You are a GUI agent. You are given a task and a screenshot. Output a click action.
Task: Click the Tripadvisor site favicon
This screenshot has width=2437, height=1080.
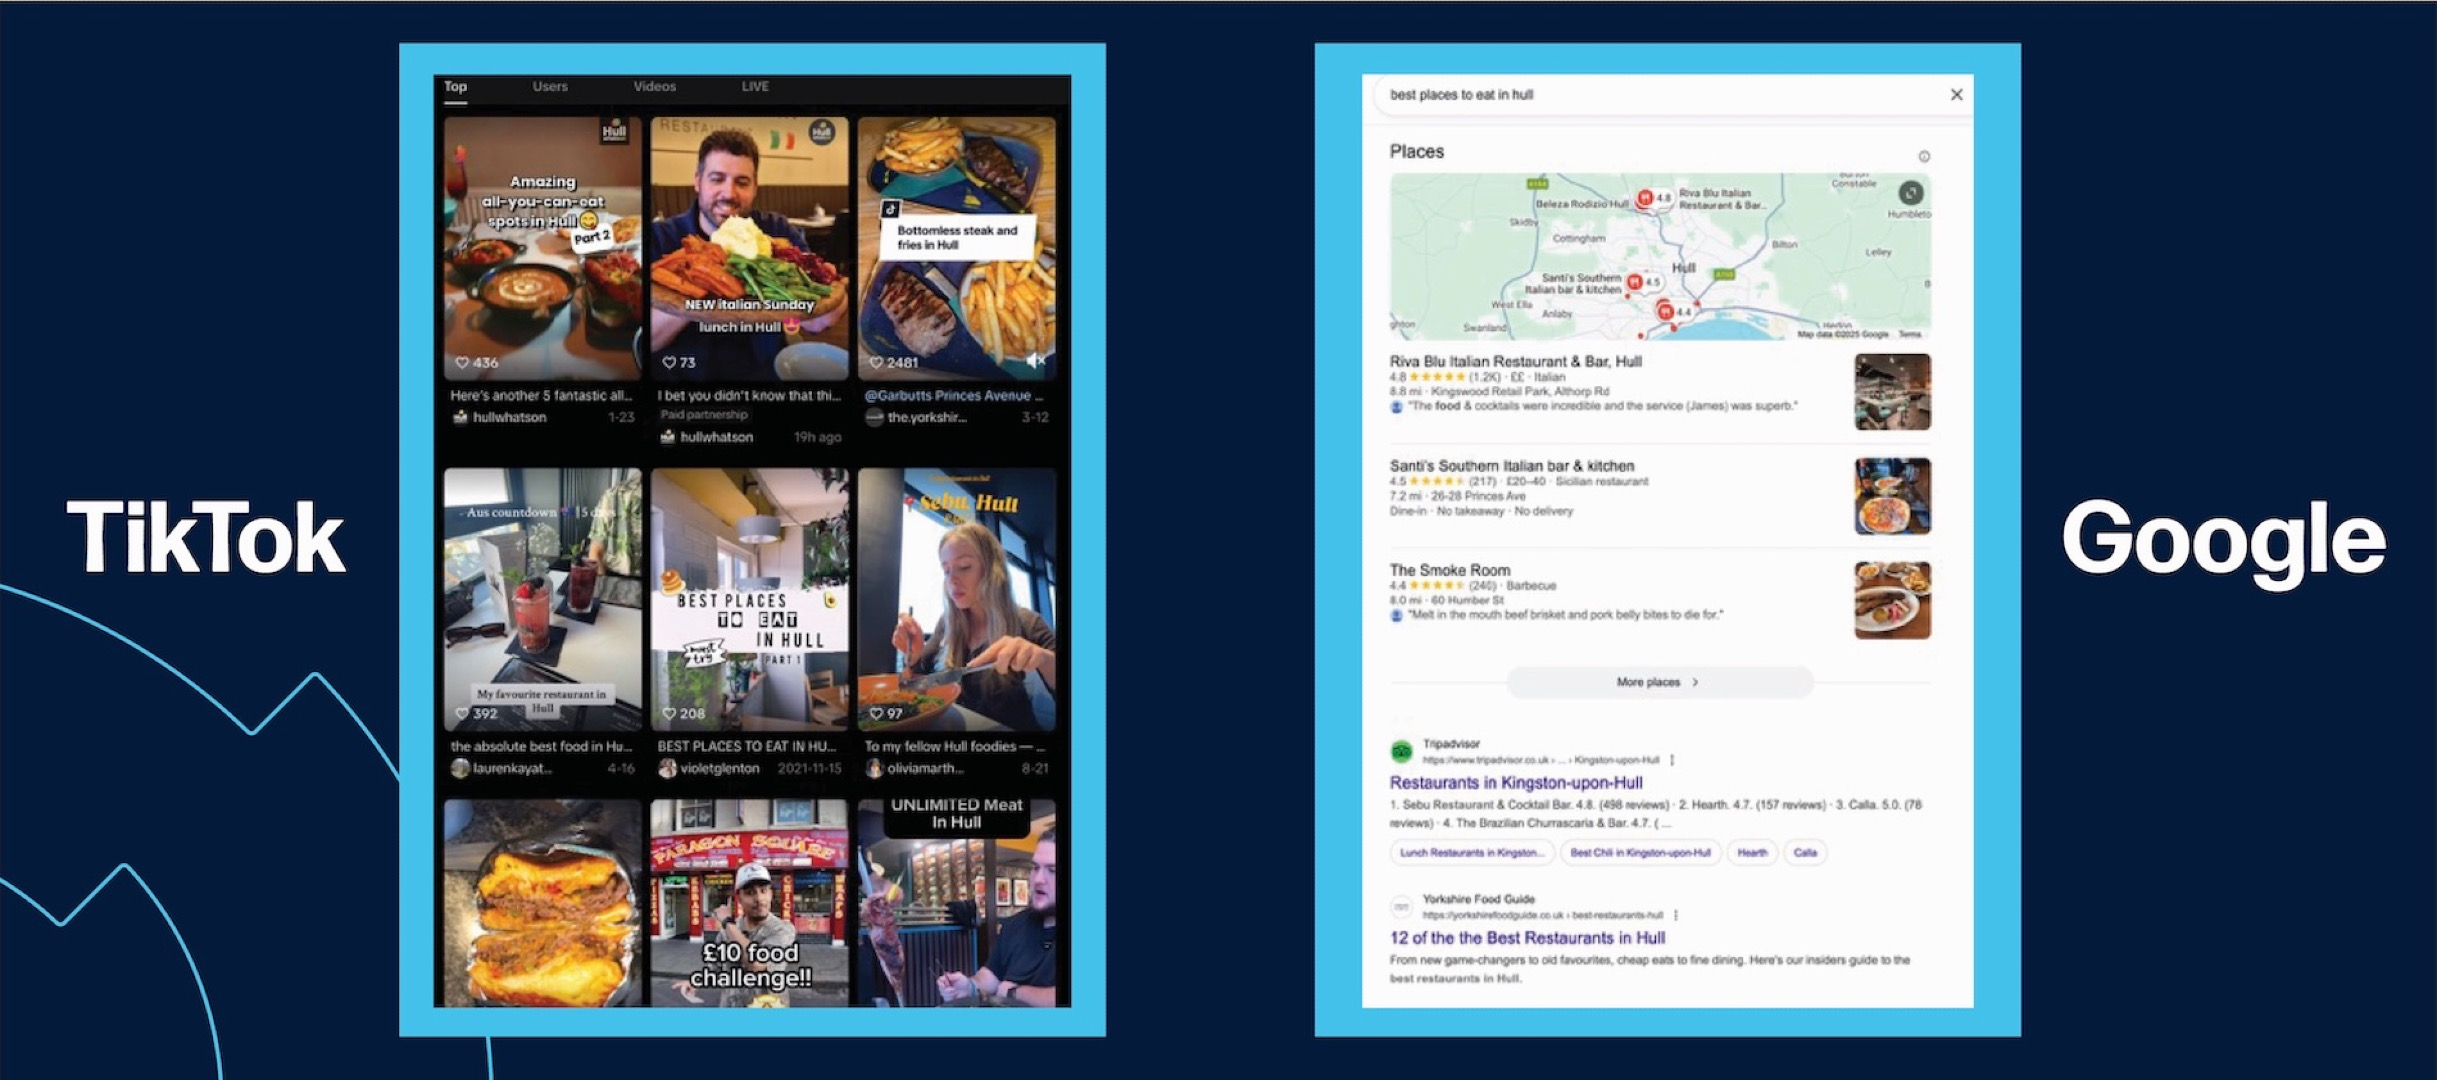tap(1402, 751)
